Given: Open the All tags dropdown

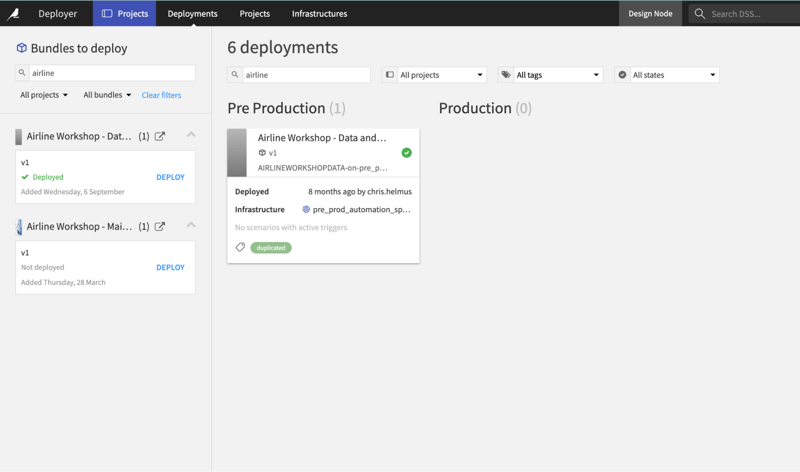Looking at the screenshot, I should coord(551,75).
